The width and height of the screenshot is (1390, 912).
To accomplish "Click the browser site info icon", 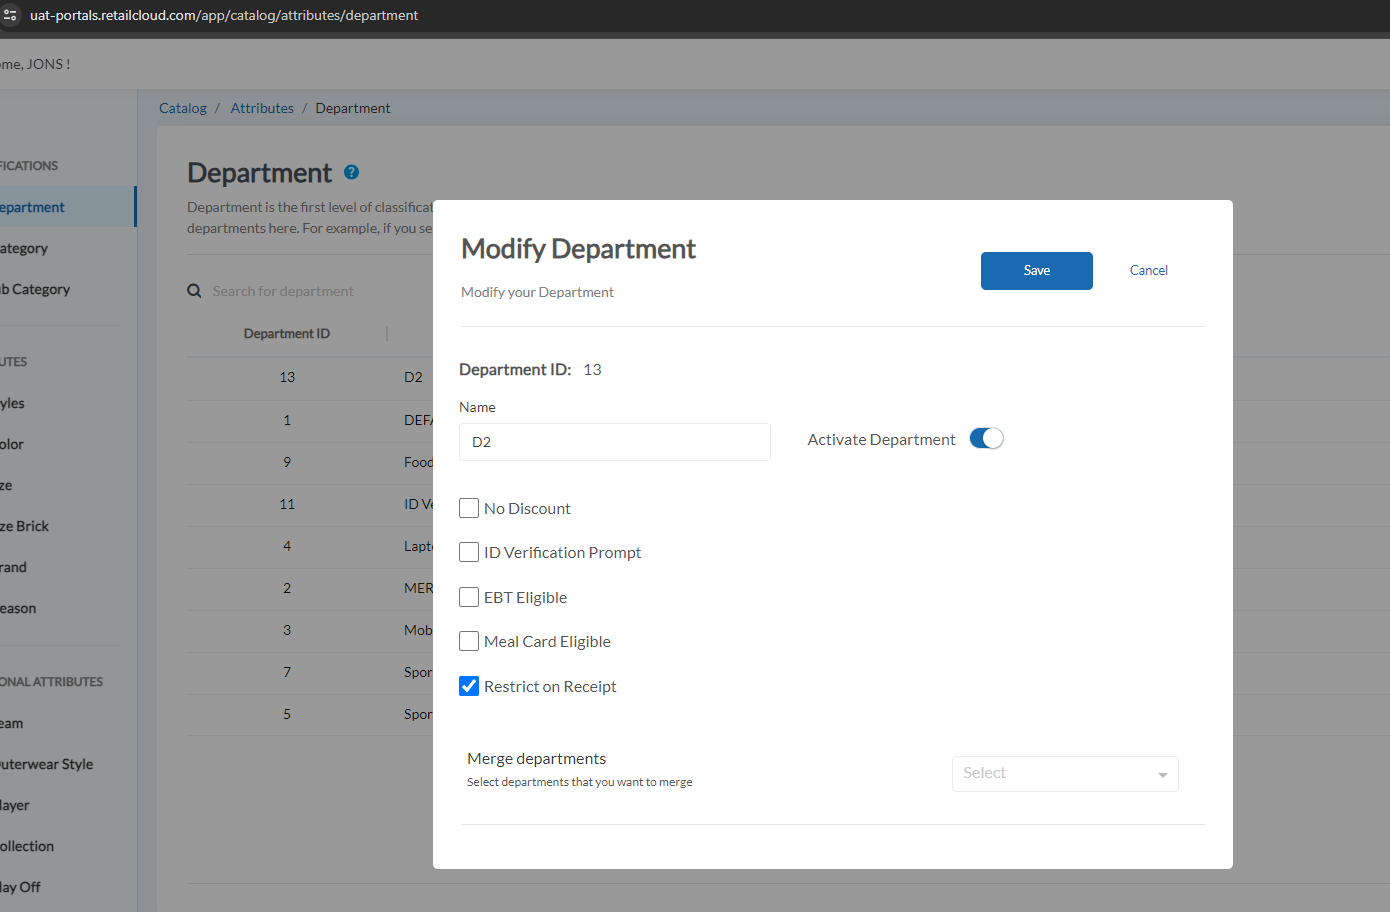I will click(10, 15).
